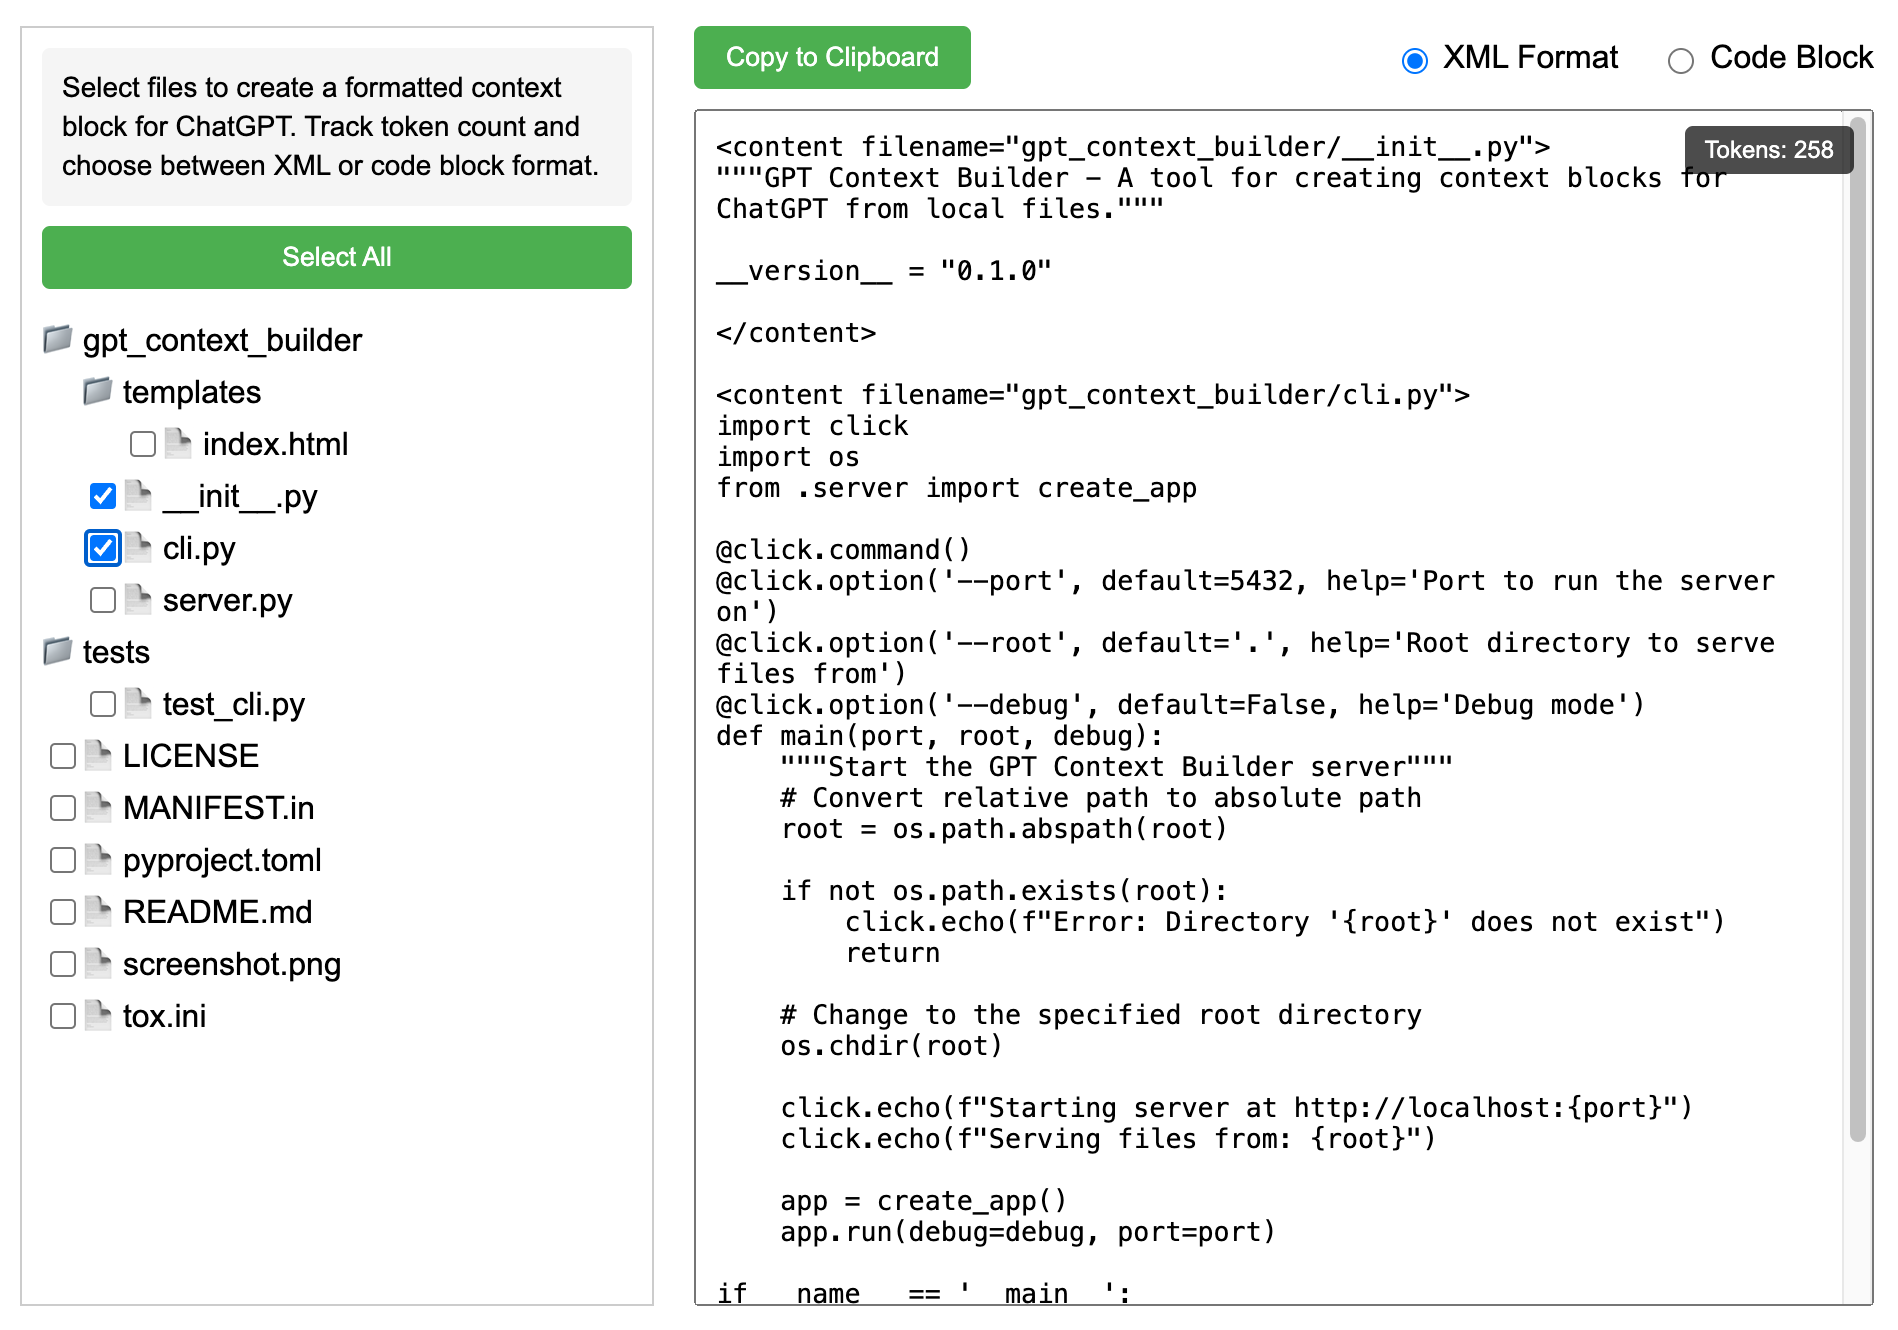Screen dimensions: 1898x1330
Task: Click the gpt_context_builder folder icon
Action: pyautogui.click(x=58, y=340)
